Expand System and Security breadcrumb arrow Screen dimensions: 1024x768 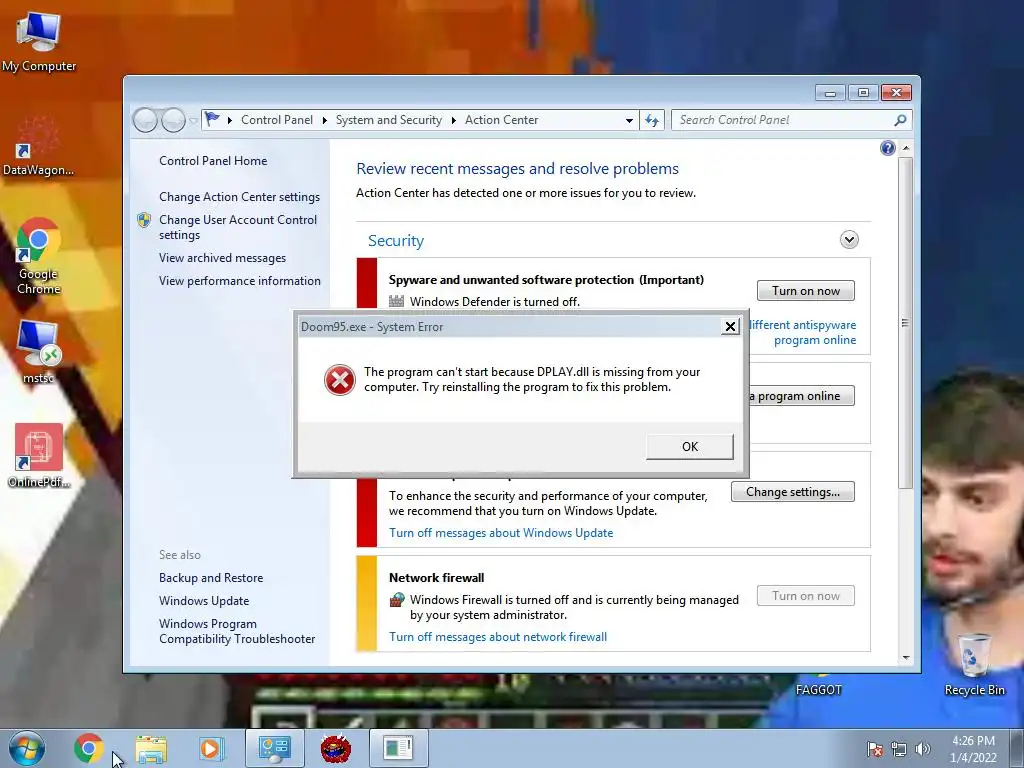pos(453,120)
